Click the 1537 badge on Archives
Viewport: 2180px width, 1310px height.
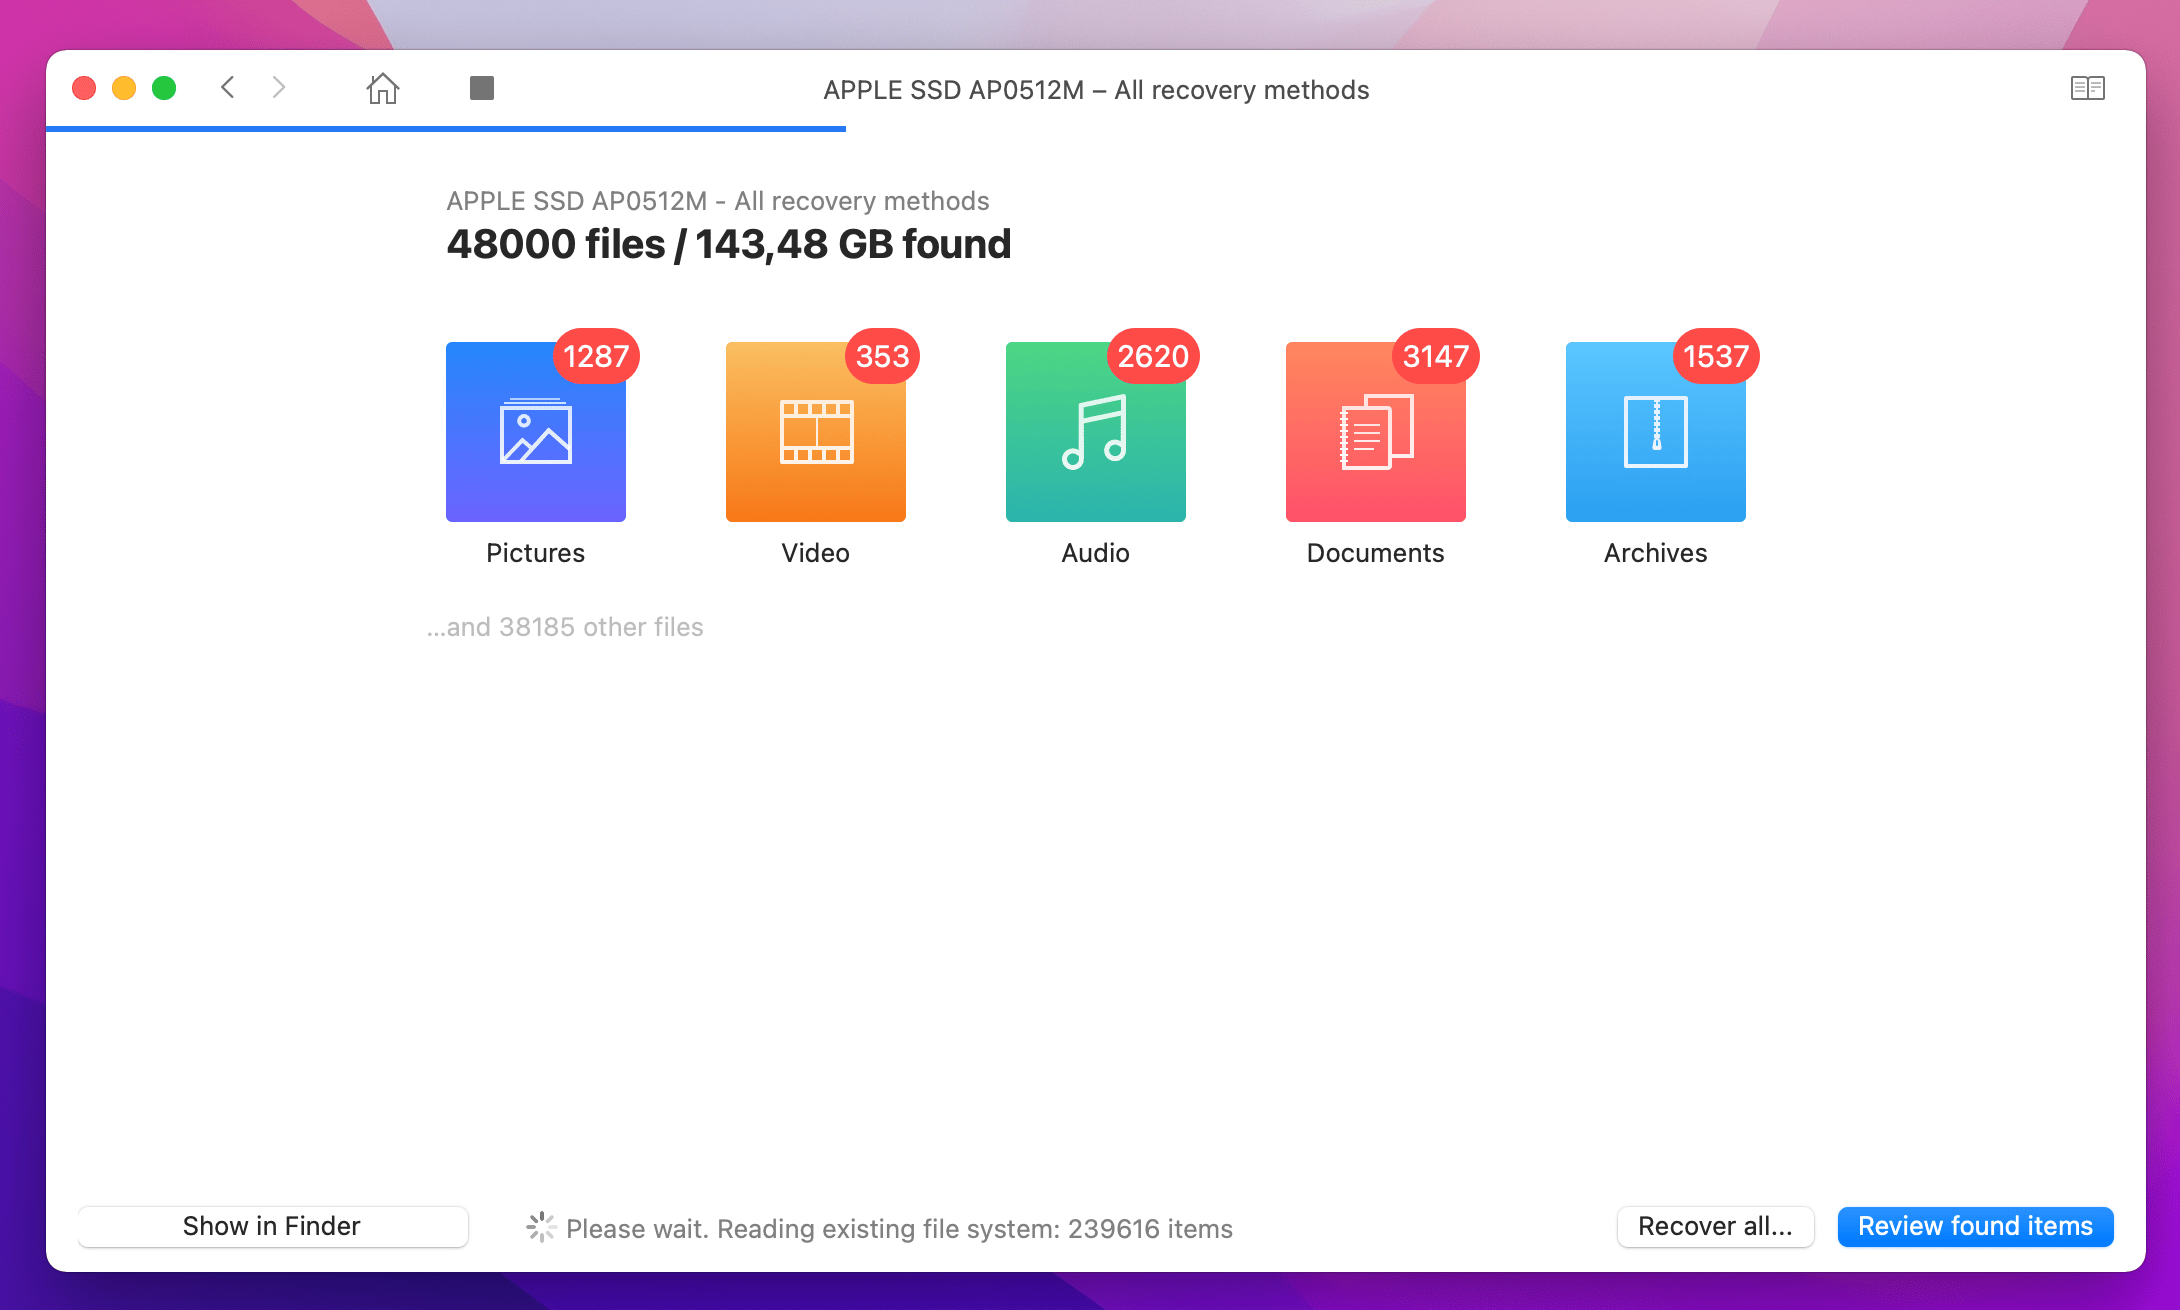coord(1716,356)
